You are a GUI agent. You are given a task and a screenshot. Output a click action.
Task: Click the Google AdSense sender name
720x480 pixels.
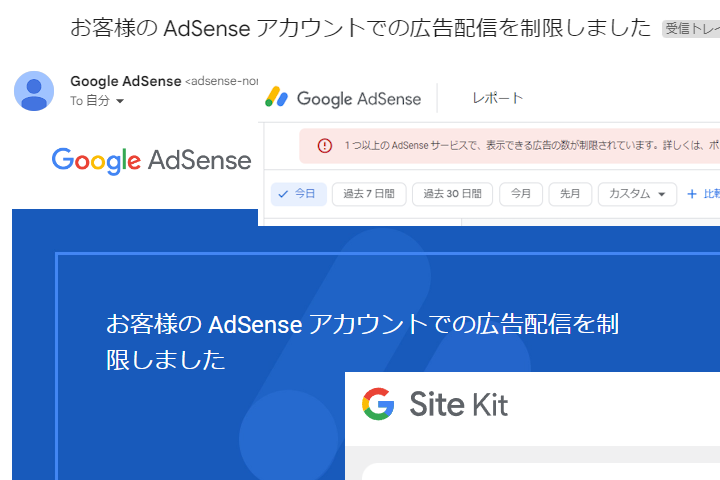click(x=125, y=81)
